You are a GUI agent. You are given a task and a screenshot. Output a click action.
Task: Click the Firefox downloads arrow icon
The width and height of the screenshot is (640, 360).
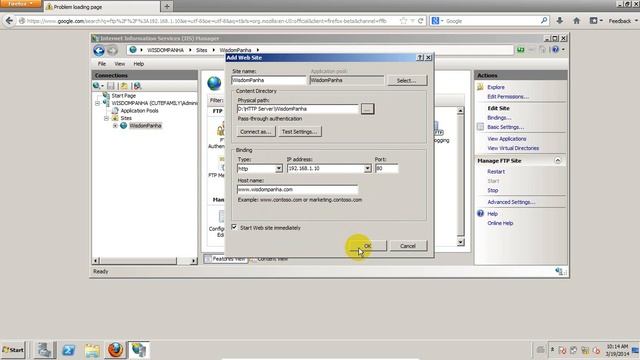point(560,20)
